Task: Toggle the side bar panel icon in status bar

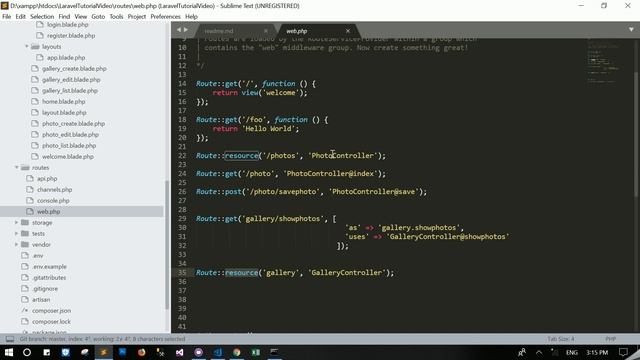Action: [x=10, y=339]
